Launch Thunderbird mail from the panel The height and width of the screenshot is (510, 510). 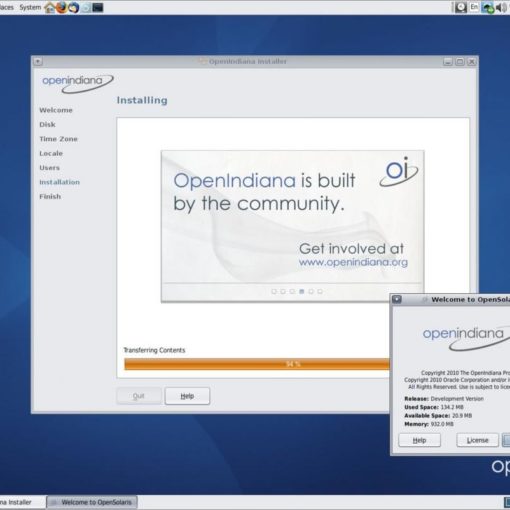(x=74, y=7)
